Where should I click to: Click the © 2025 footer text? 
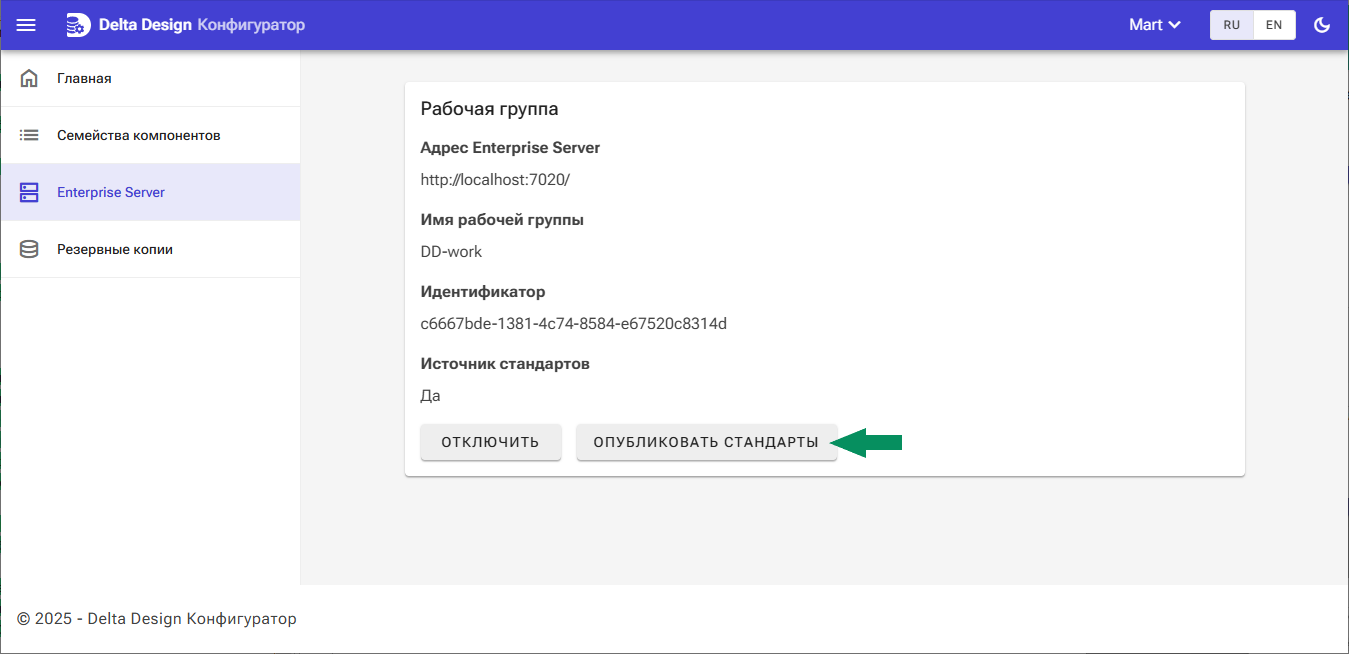tap(157, 619)
